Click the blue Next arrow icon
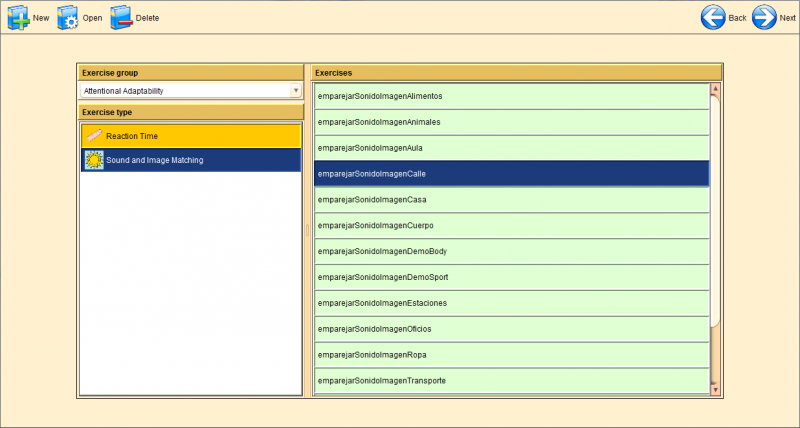 pos(764,17)
